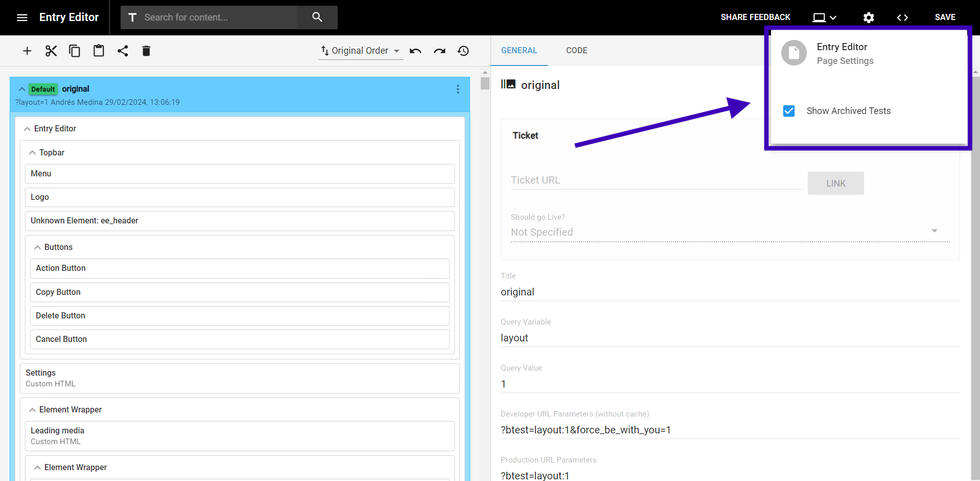
Task: Open the version history icon
Action: (463, 51)
